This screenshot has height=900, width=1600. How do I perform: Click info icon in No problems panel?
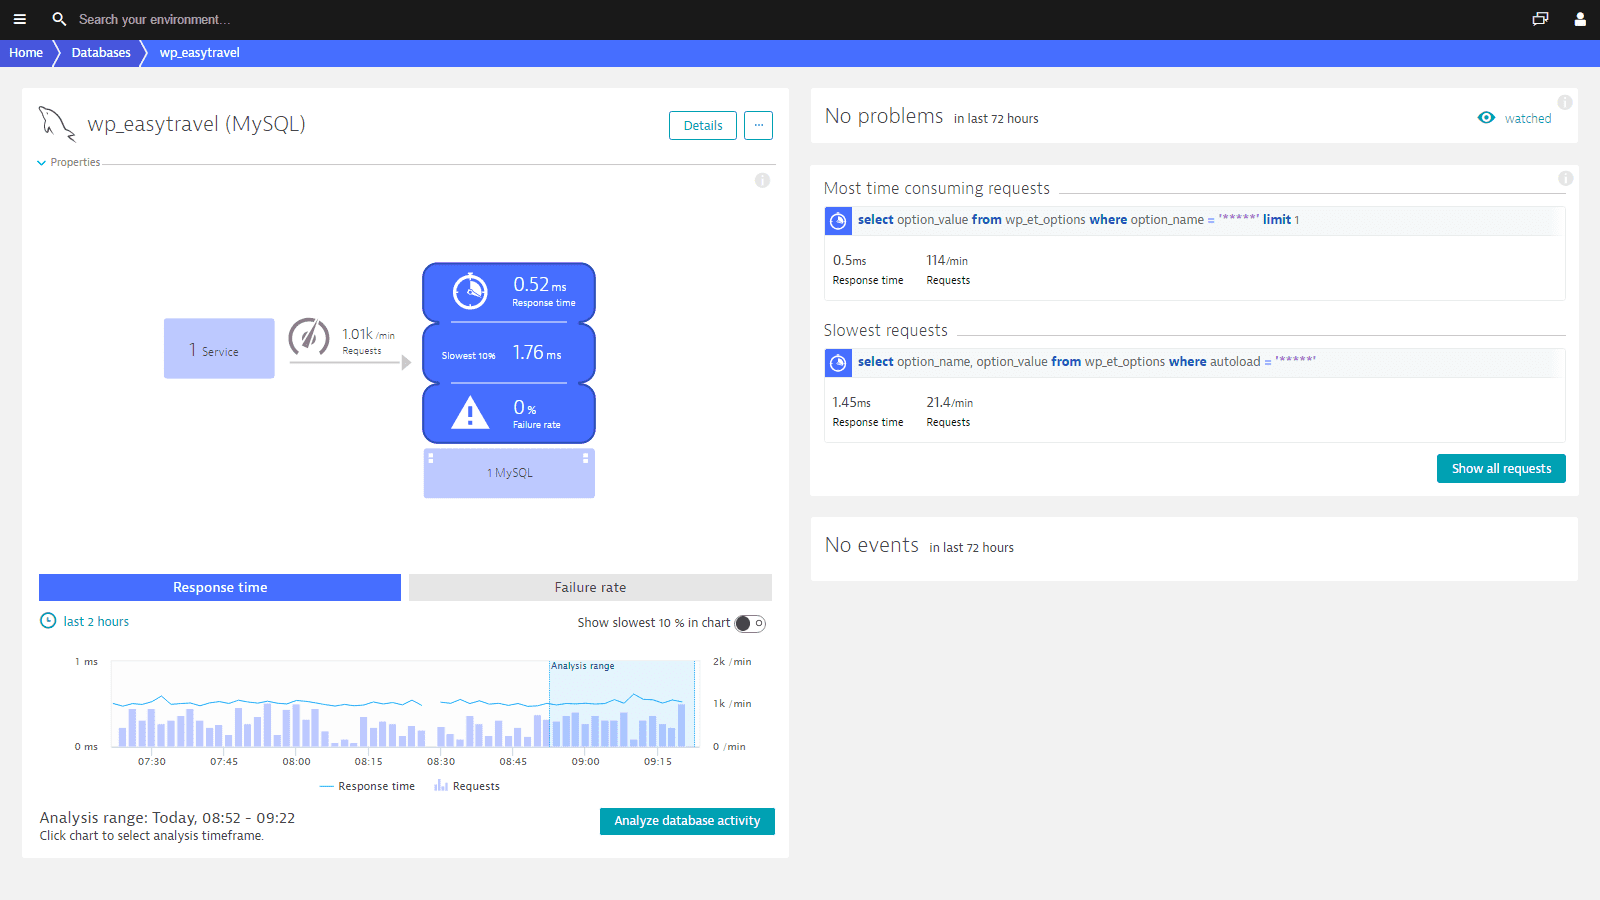click(x=1565, y=102)
